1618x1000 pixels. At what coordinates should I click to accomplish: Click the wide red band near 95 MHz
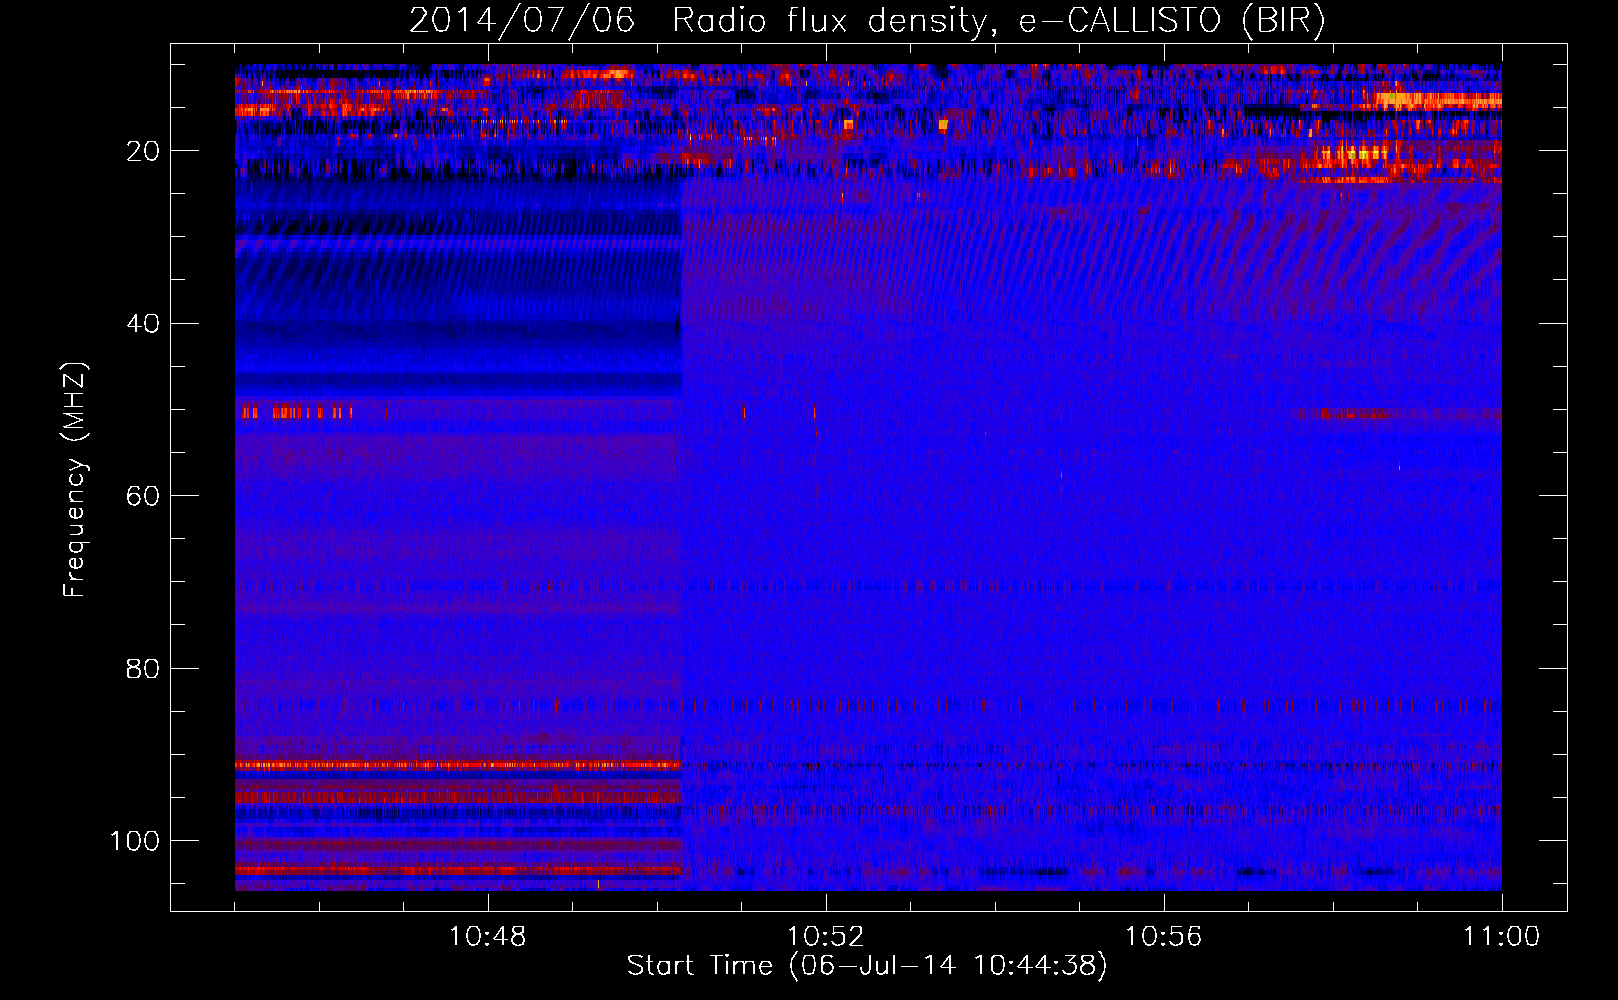pos(457,796)
